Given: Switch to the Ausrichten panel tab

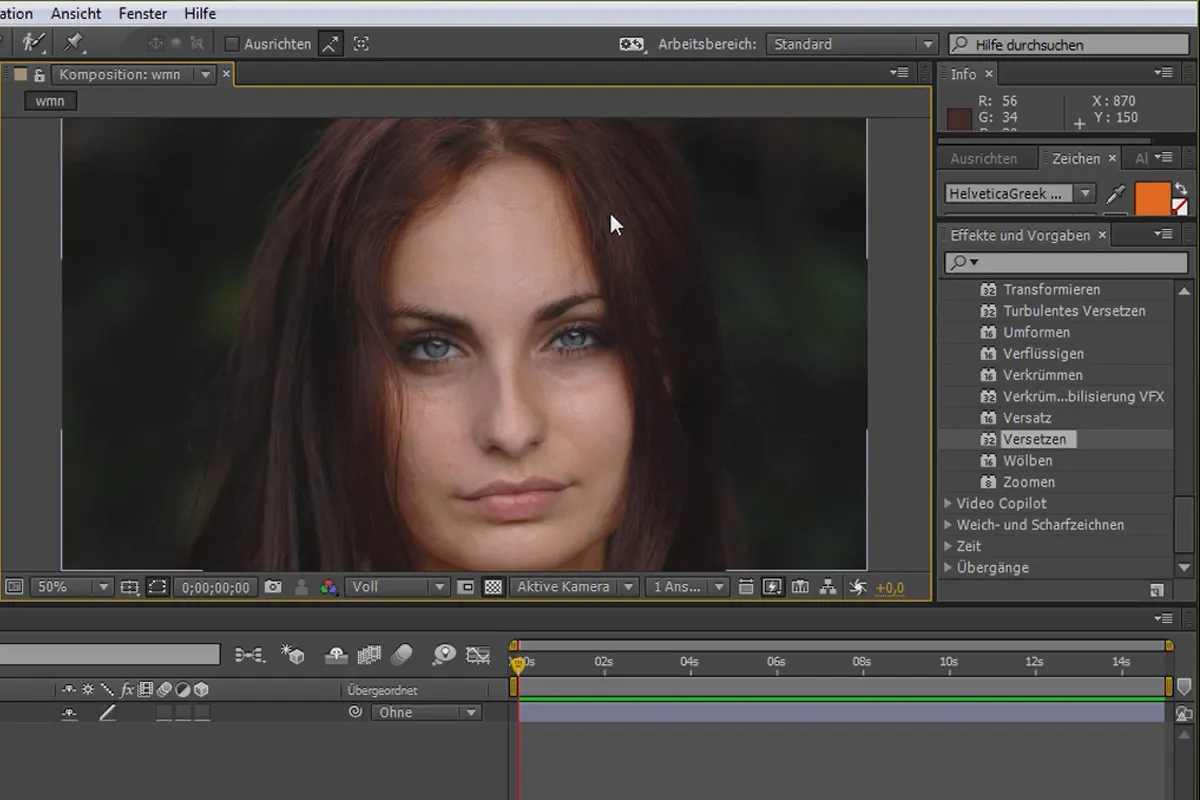Looking at the screenshot, I should [984, 158].
